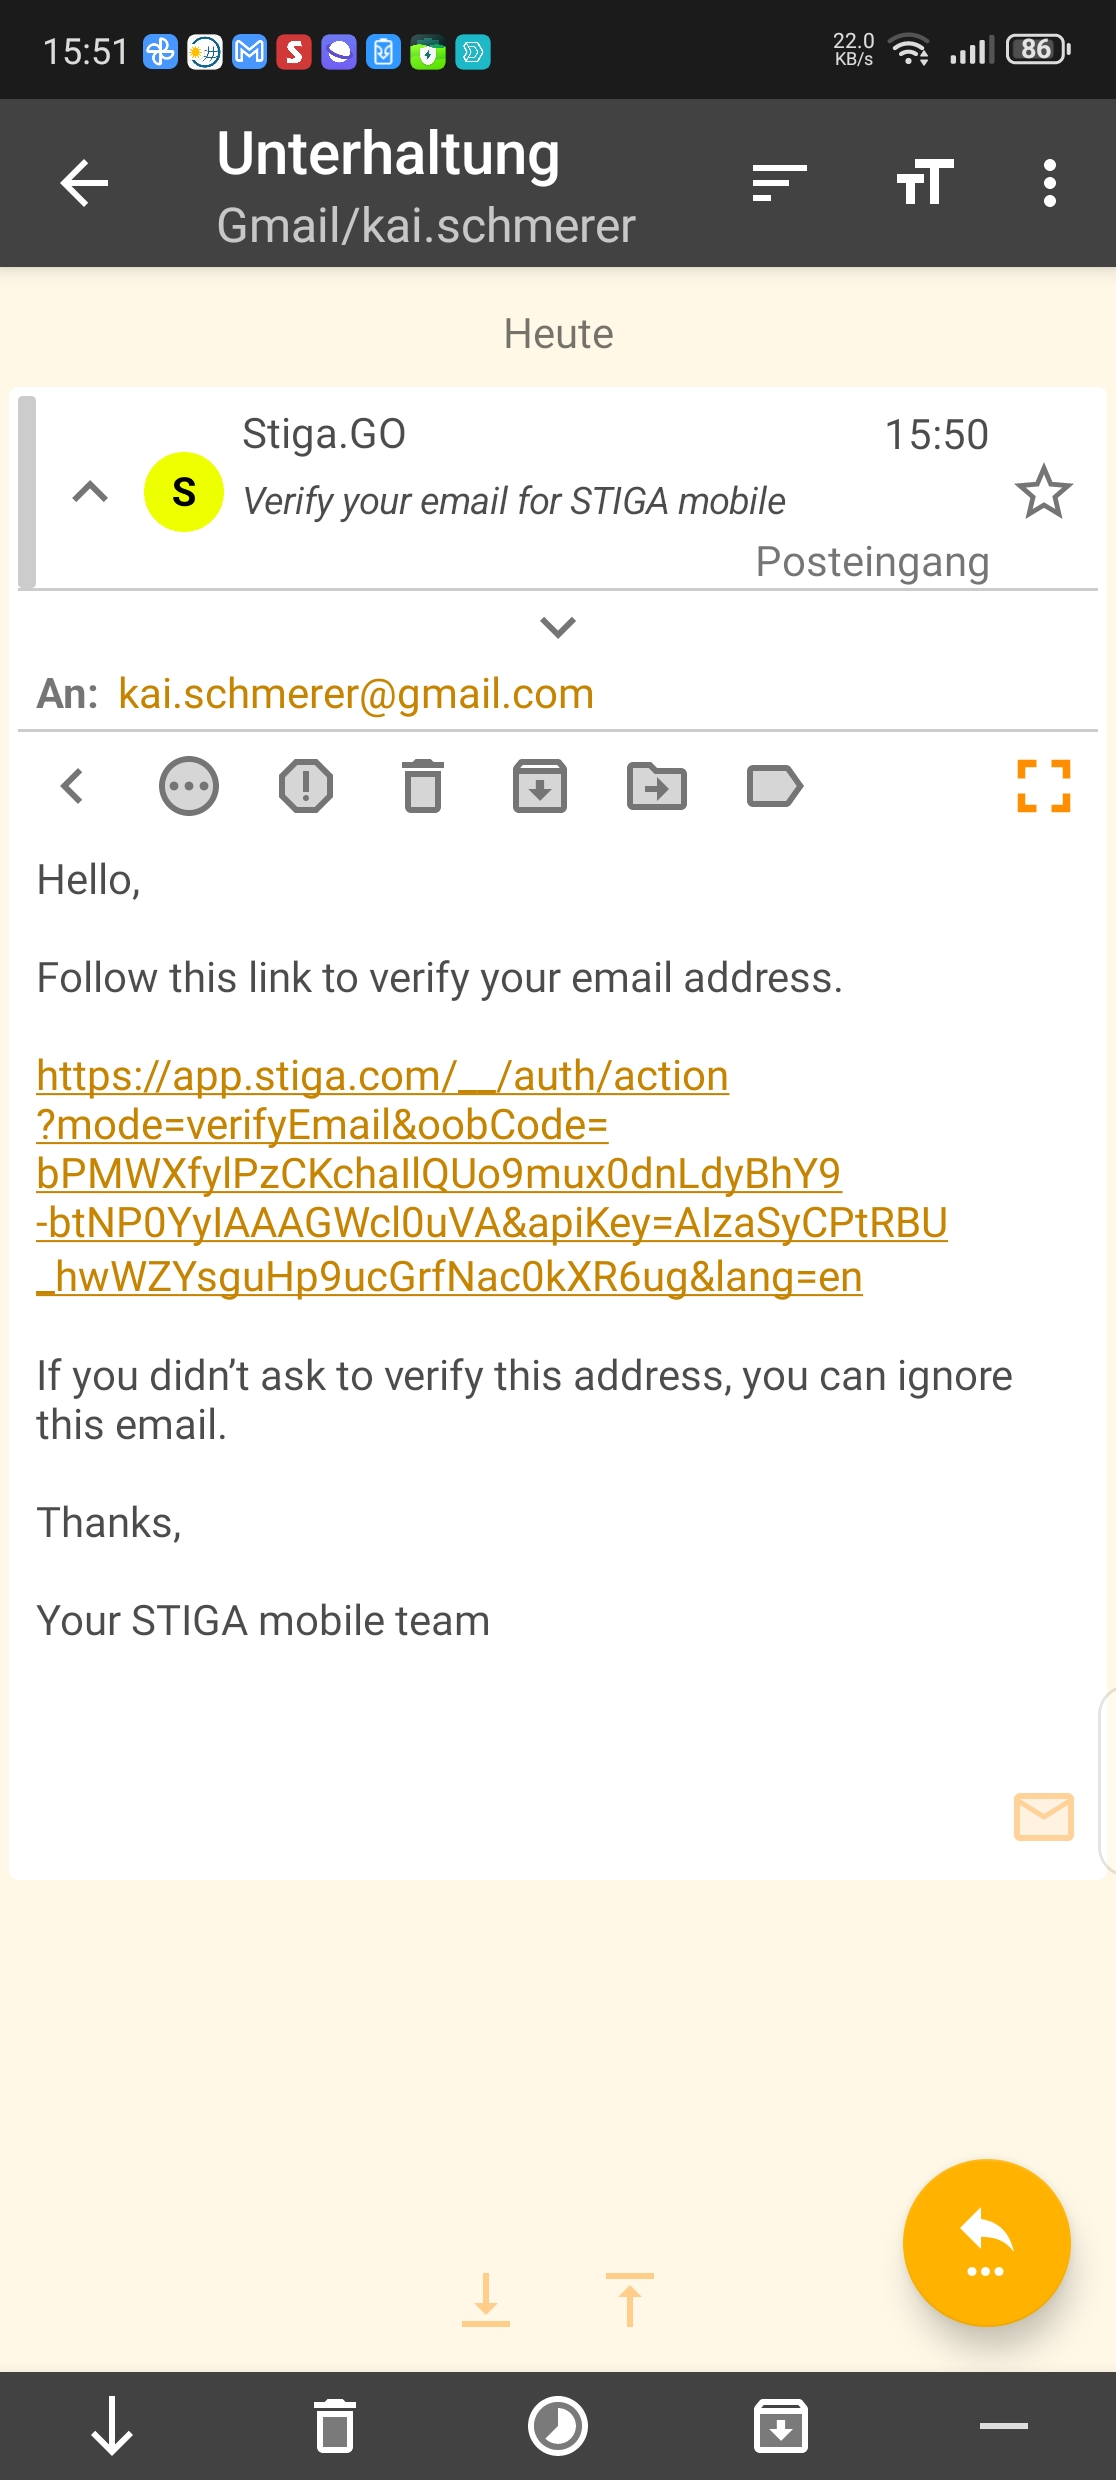
Task: Collapse action row with left chevron
Action: [x=72, y=786]
